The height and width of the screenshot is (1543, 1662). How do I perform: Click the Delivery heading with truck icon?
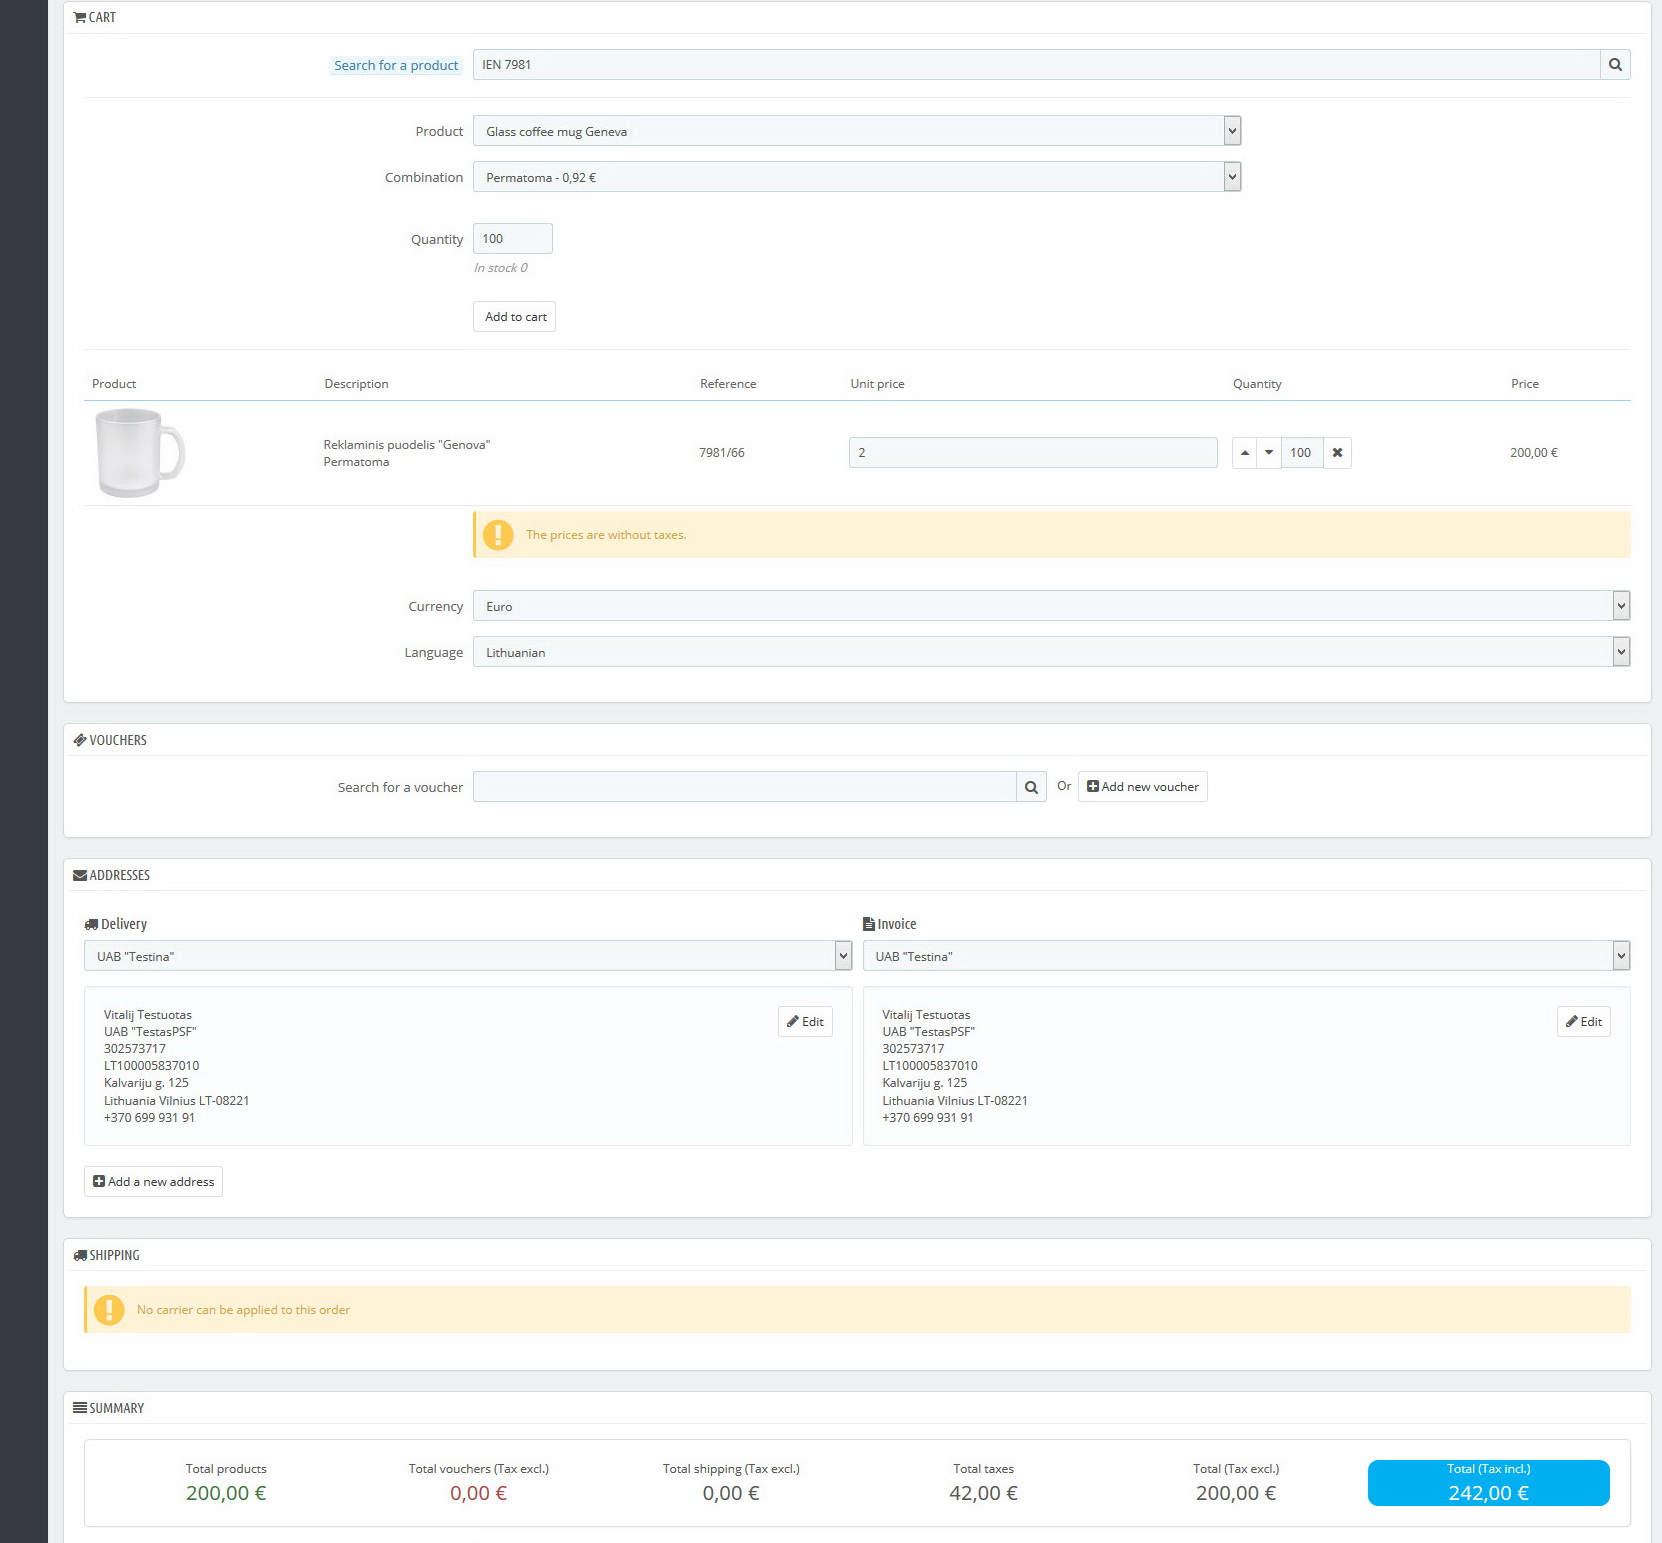[116, 924]
